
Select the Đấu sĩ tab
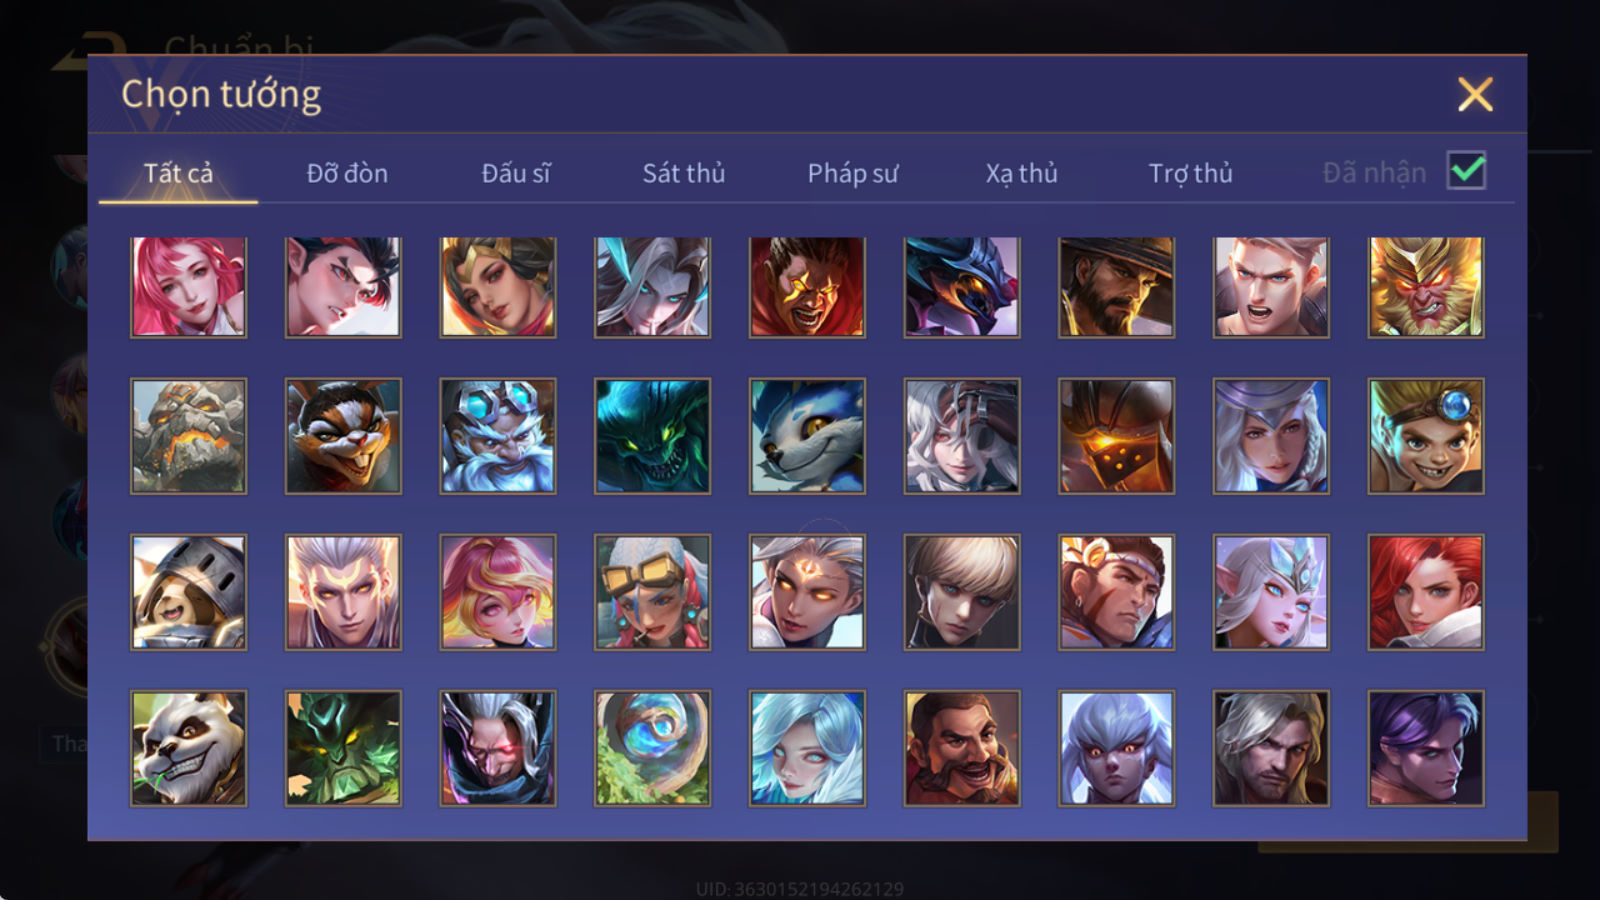coord(515,173)
